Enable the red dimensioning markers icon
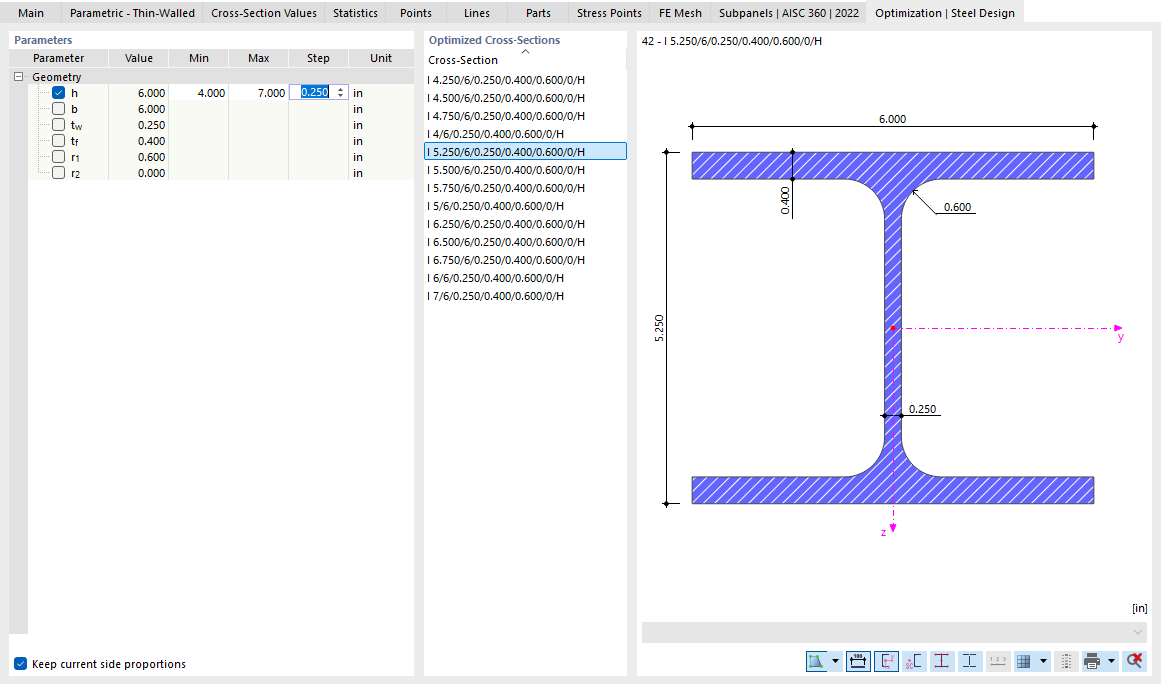The height and width of the screenshot is (684, 1161). (x=941, y=661)
